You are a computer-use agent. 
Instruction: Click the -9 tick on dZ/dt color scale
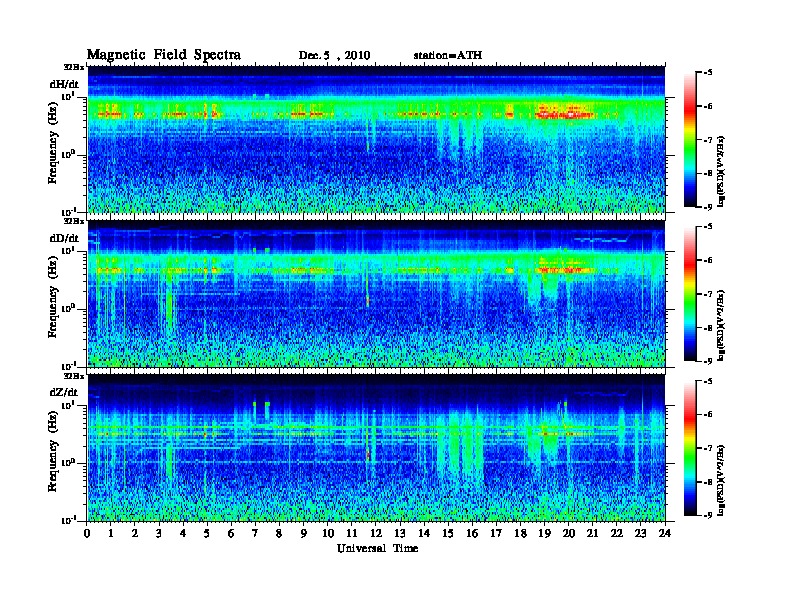[709, 515]
